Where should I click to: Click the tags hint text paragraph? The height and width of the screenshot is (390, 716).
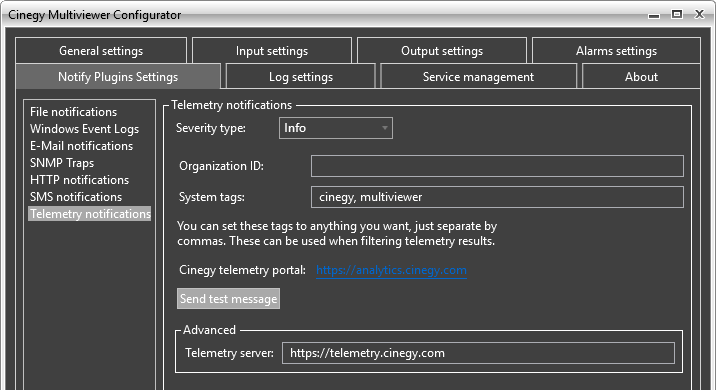(337, 233)
